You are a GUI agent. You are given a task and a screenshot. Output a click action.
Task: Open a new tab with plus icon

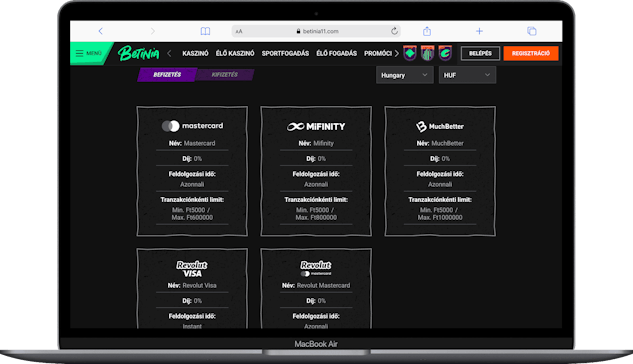pos(479,31)
